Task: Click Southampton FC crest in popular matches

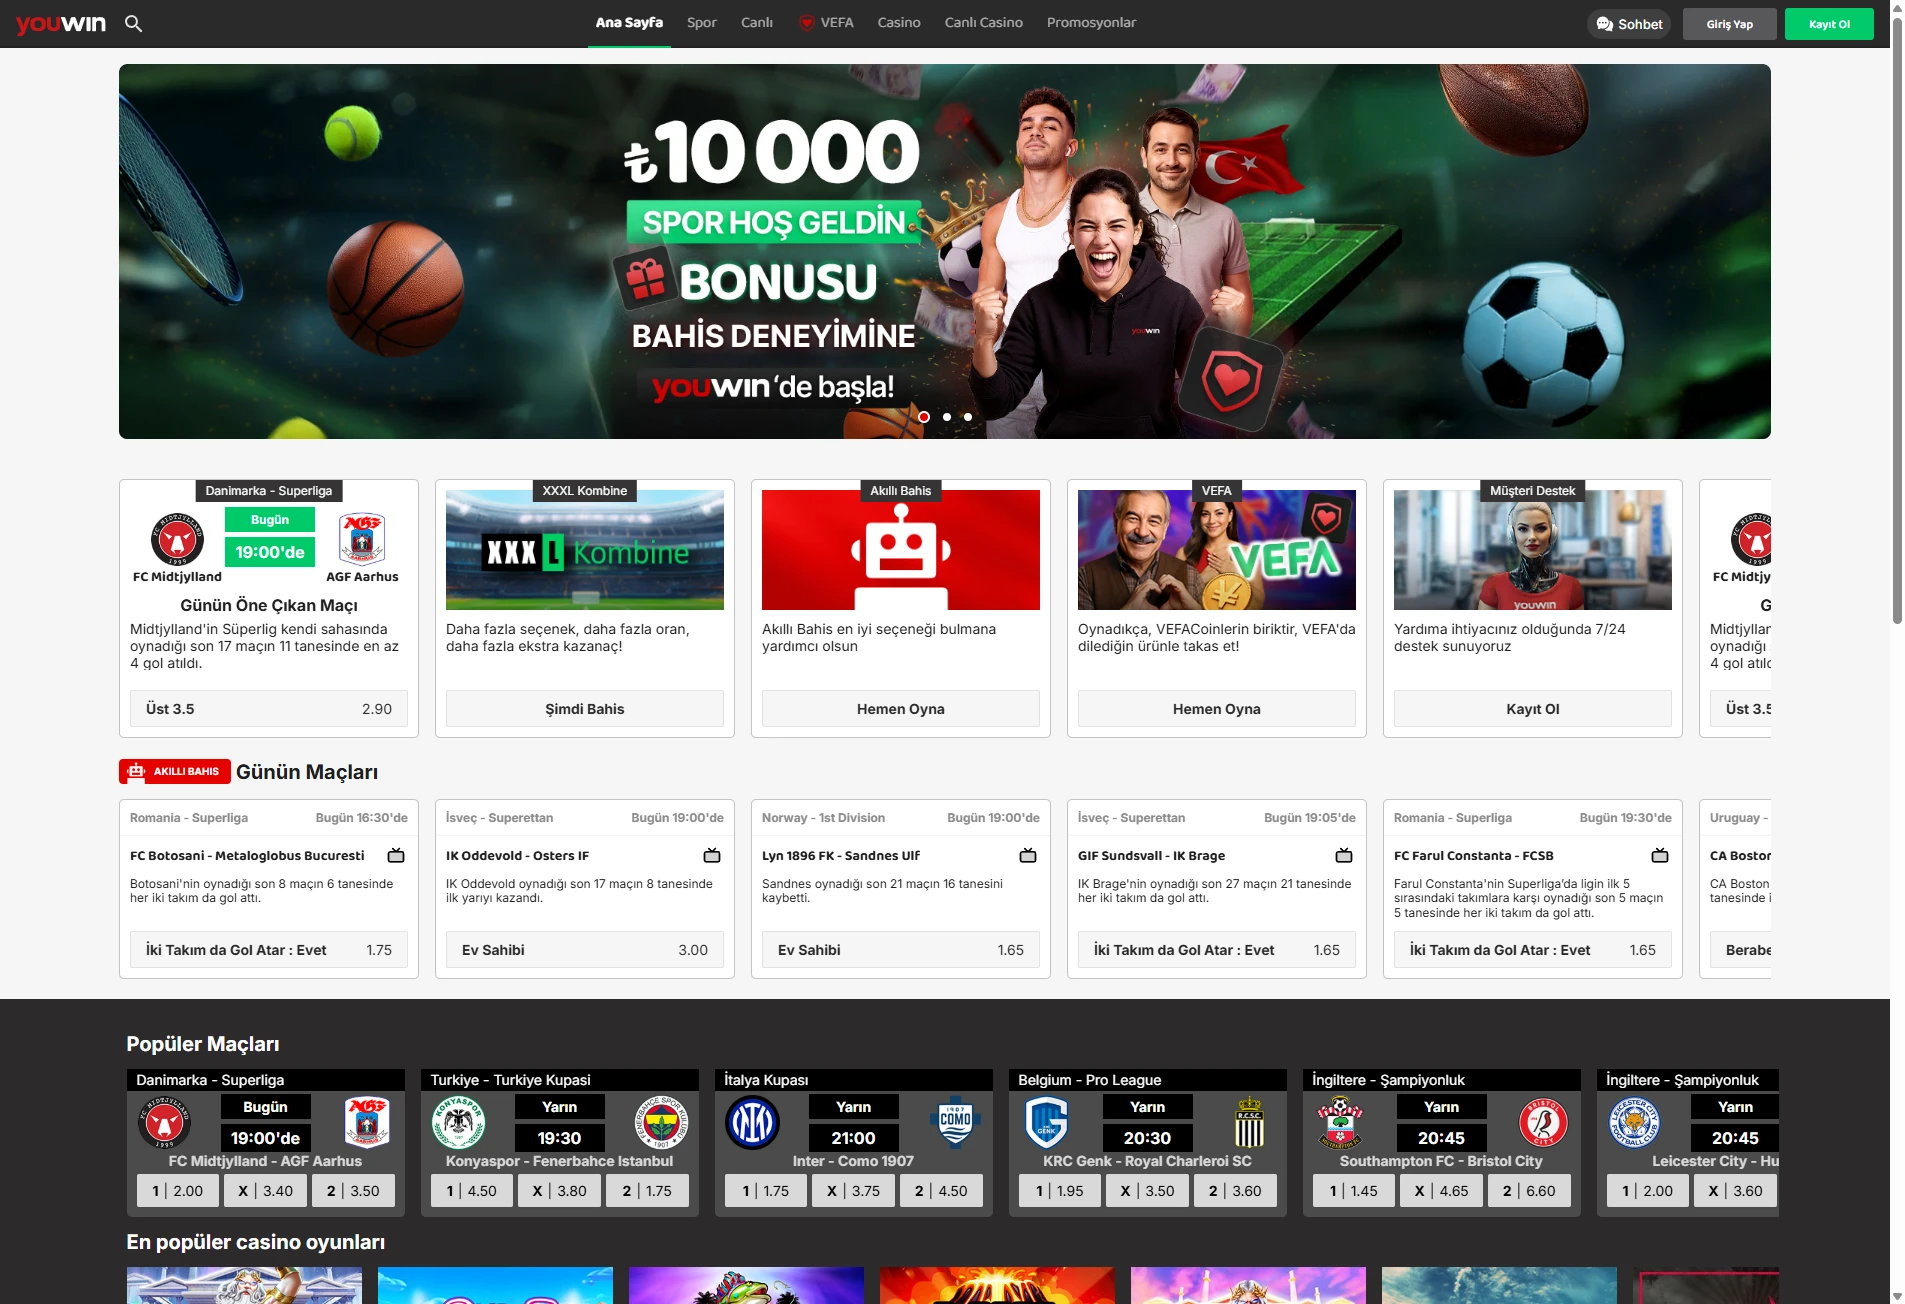Action: pos(1341,1122)
